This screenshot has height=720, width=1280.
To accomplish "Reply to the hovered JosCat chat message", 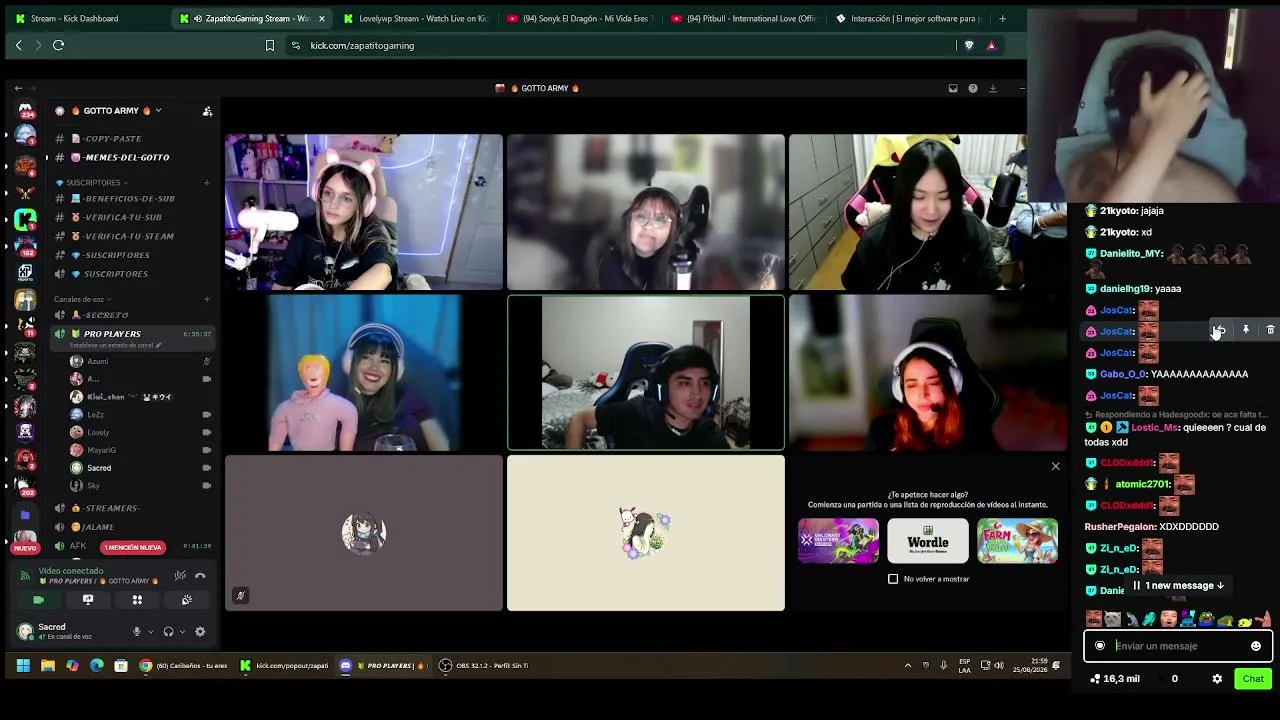I will 1220,330.
